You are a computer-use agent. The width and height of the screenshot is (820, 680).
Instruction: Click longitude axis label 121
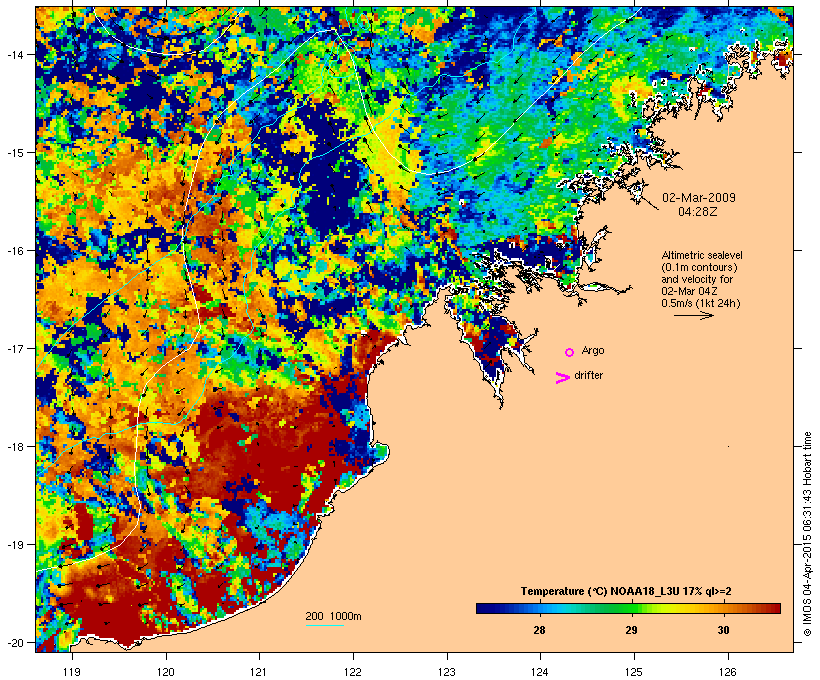coord(259,672)
